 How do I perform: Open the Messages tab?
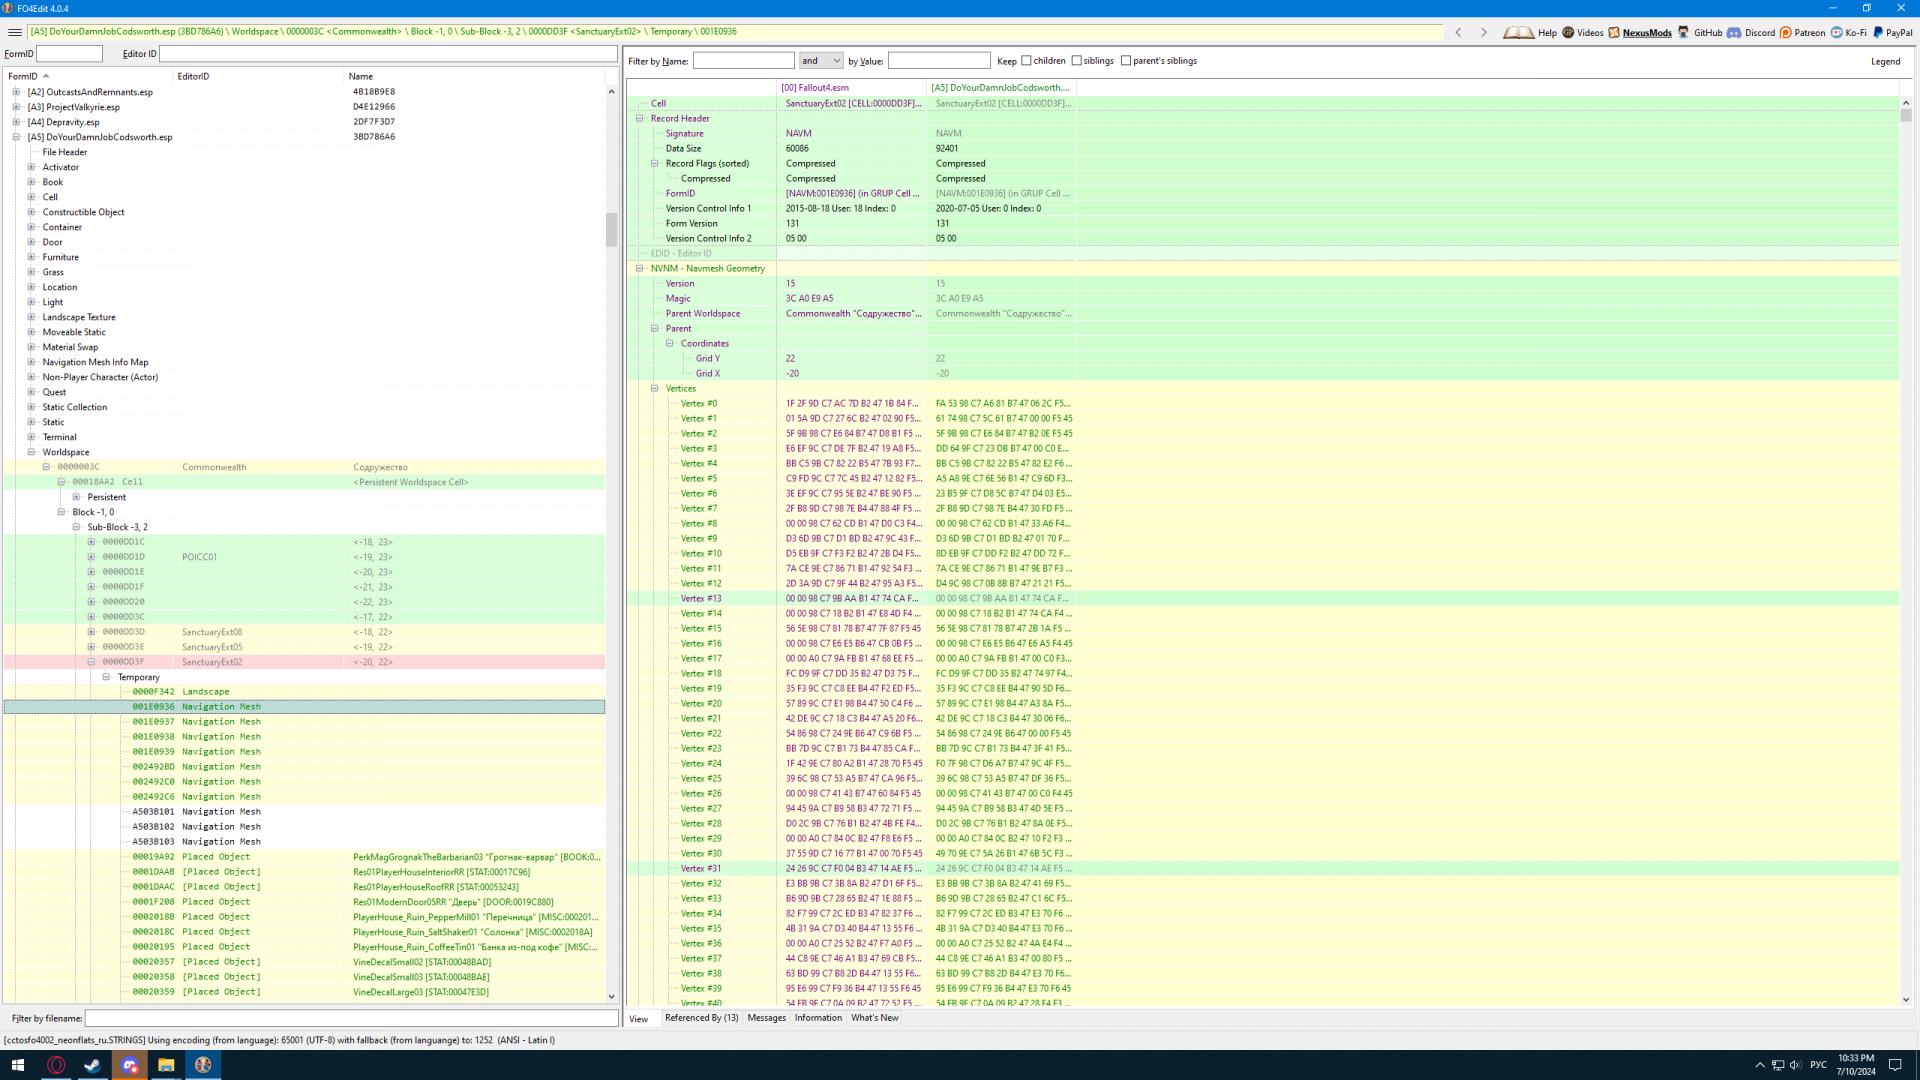click(x=766, y=1018)
